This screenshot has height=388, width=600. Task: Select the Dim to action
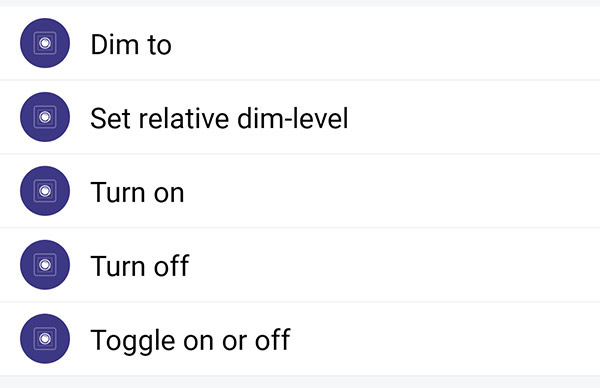click(x=300, y=43)
